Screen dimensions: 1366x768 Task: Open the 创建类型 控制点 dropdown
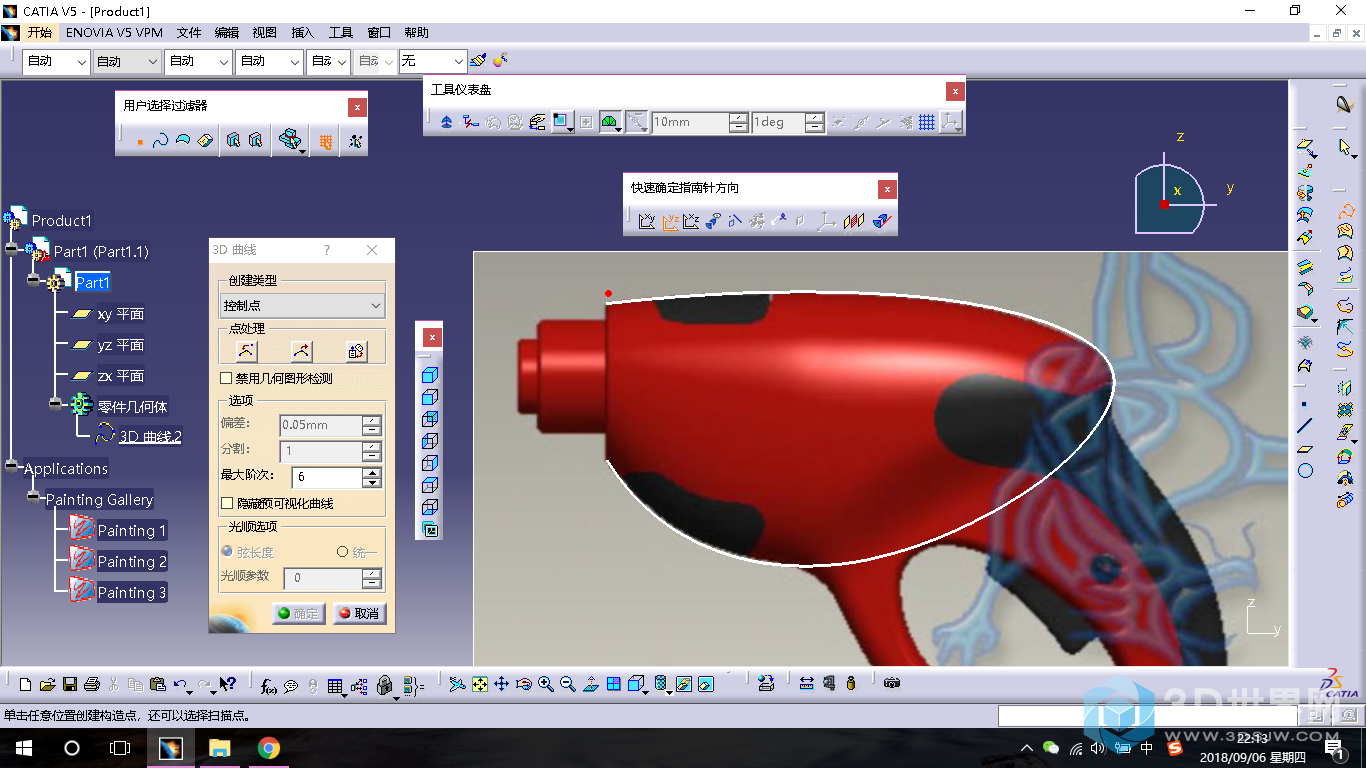302,305
